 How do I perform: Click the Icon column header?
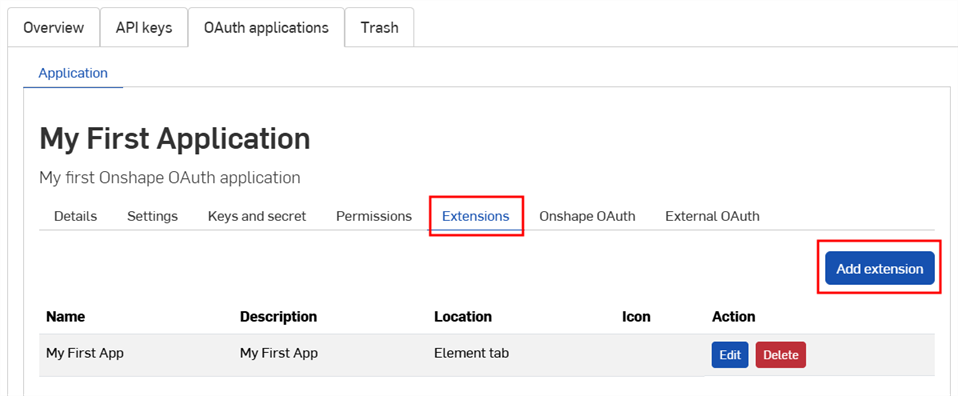636,317
